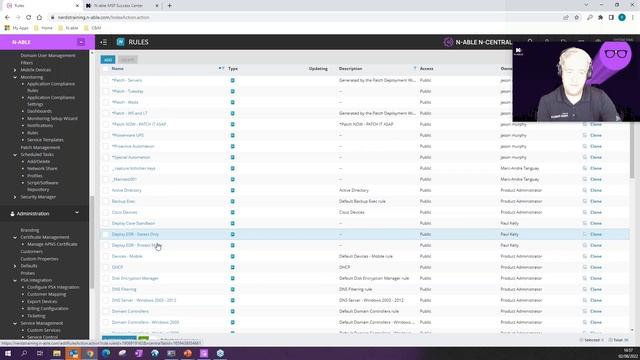The image size is (640, 360).
Task: Collapse the PSA Integration tree node
Action: tap(15, 280)
